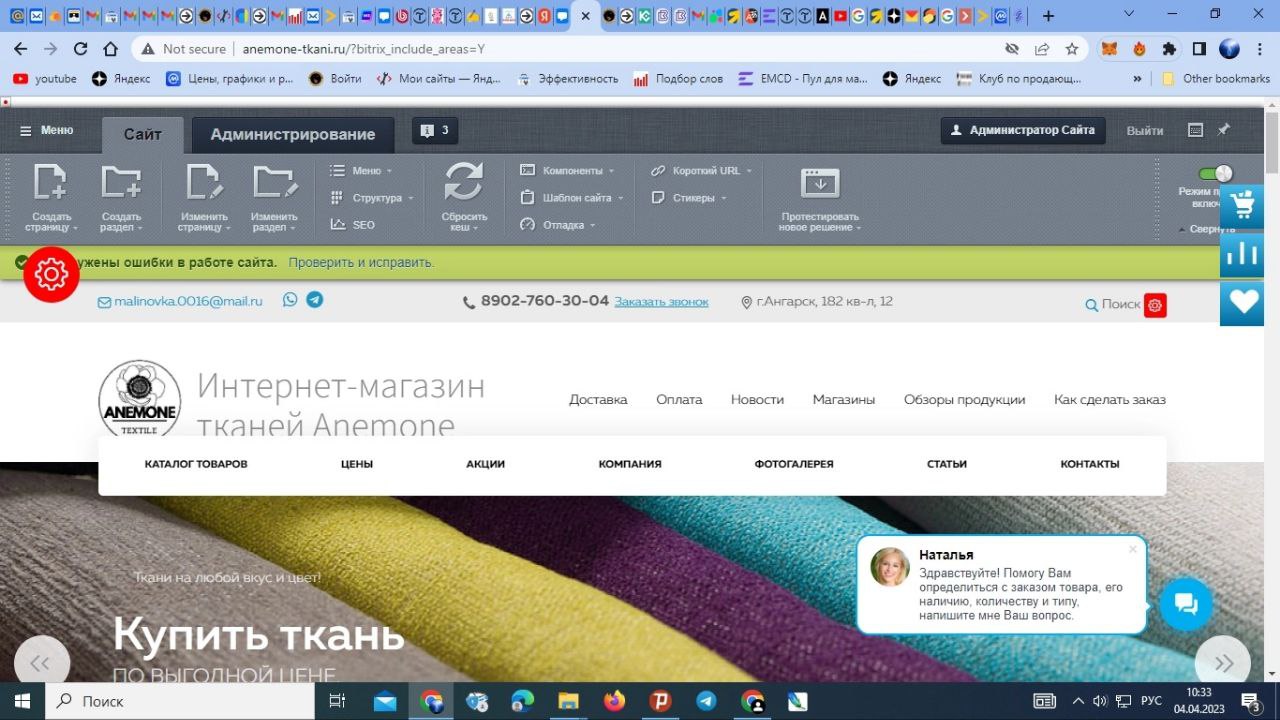The image size is (1280, 720).
Task: Open WhatsApp contact icon in header
Action: point(290,299)
